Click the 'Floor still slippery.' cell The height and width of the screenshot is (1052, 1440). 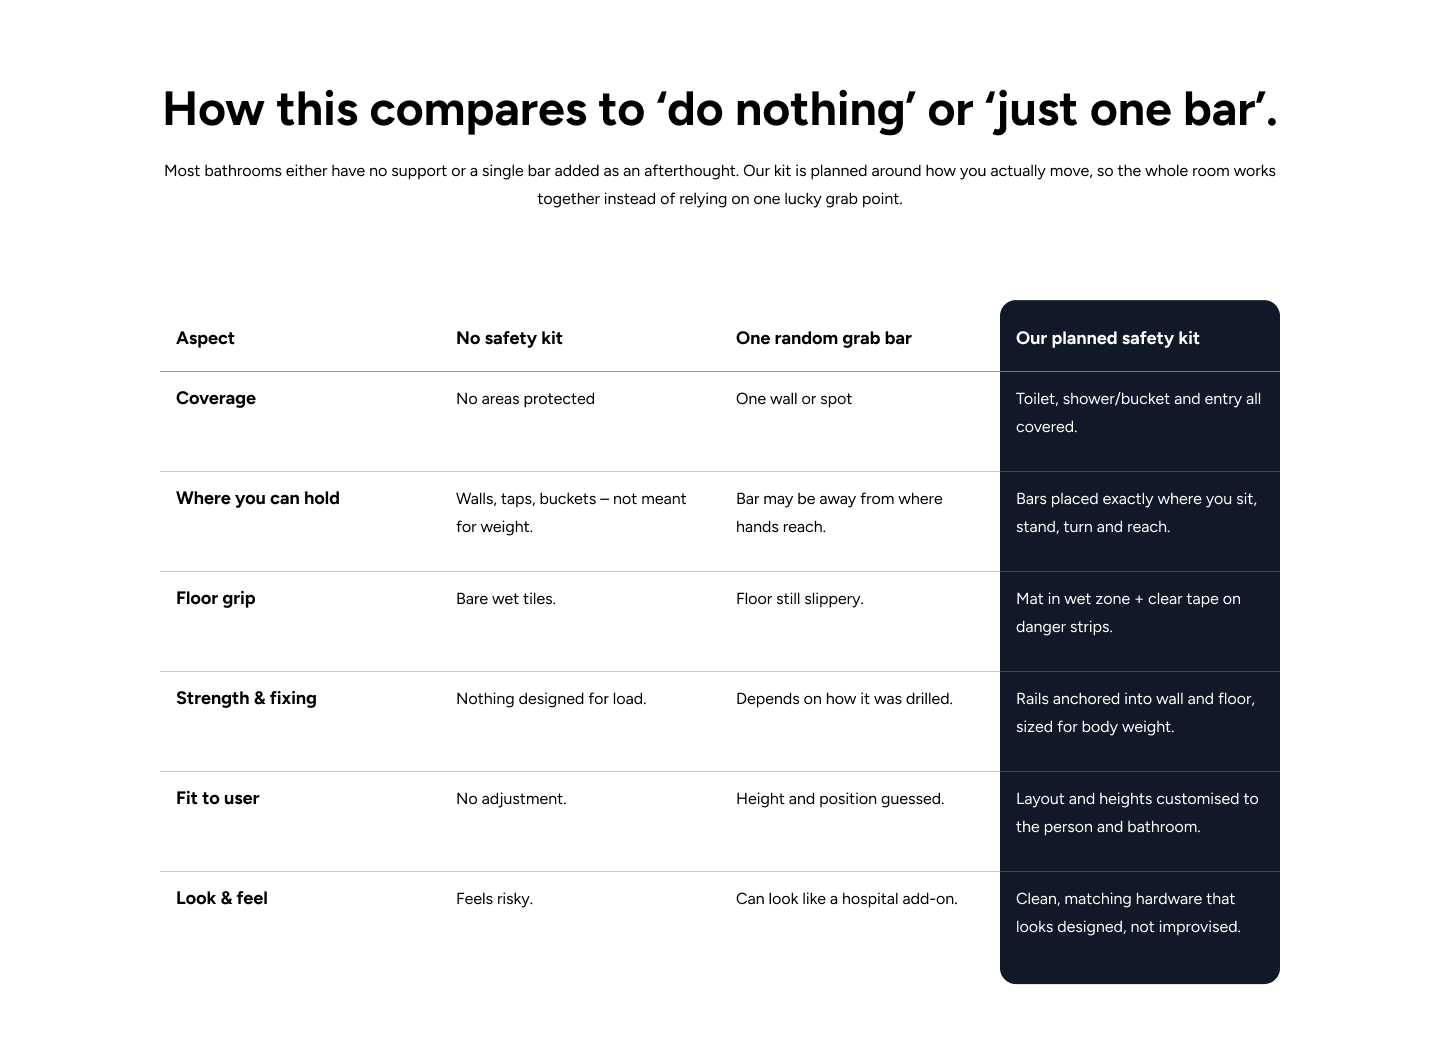800,599
